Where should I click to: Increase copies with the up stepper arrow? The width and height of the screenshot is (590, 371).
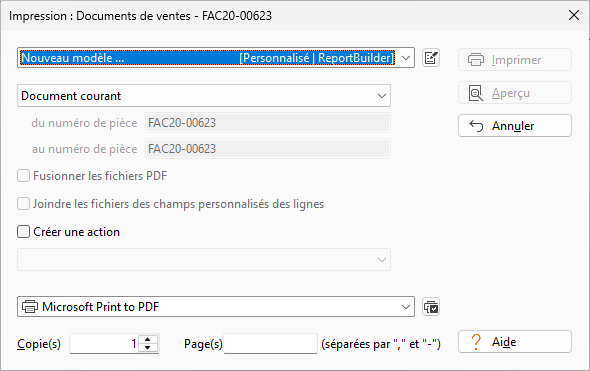148,339
